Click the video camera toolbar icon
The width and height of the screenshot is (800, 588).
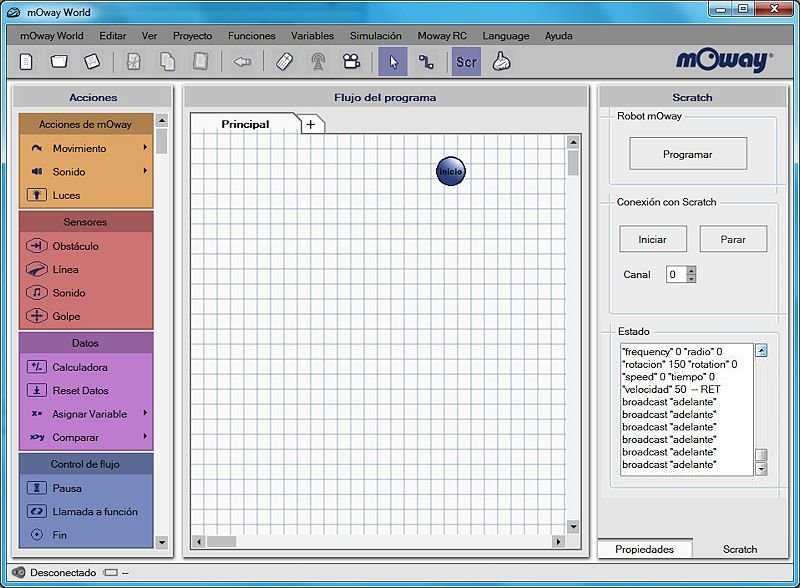click(x=350, y=62)
